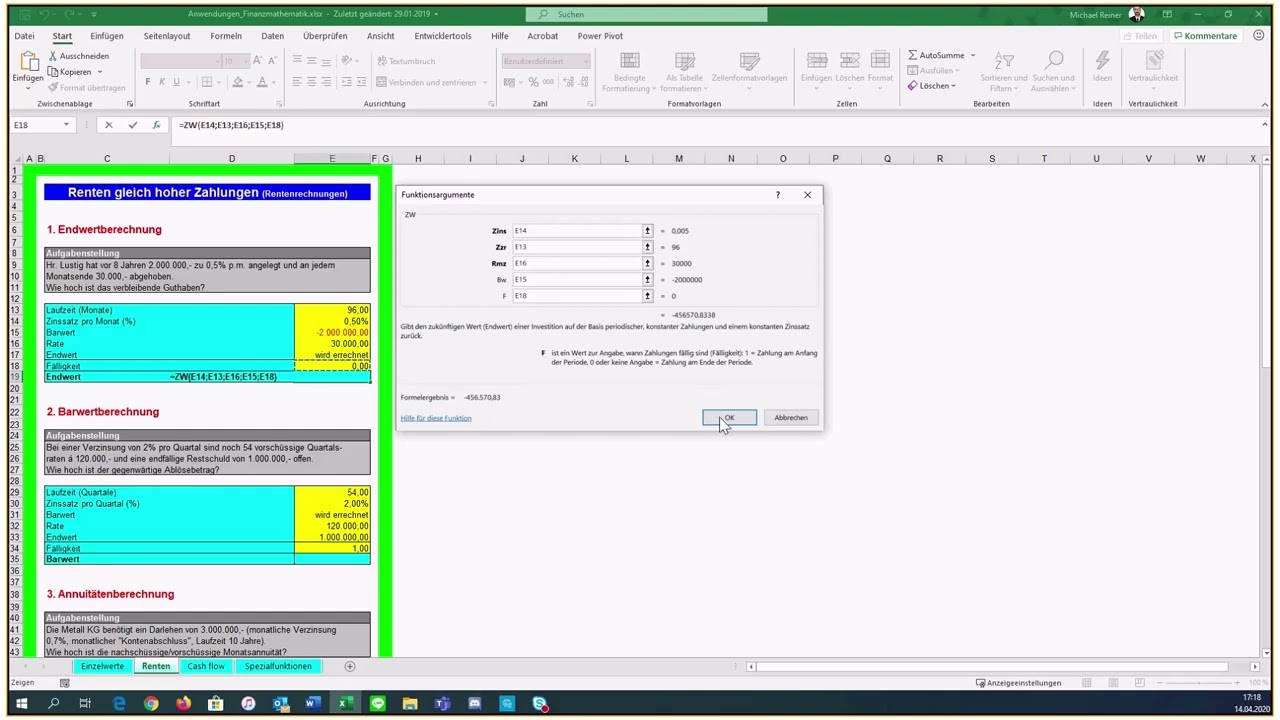Image resolution: width=1280 pixels, height=720 pixels.
Task: Click Abbrechen in the function dialog
Action: point(791,418)
